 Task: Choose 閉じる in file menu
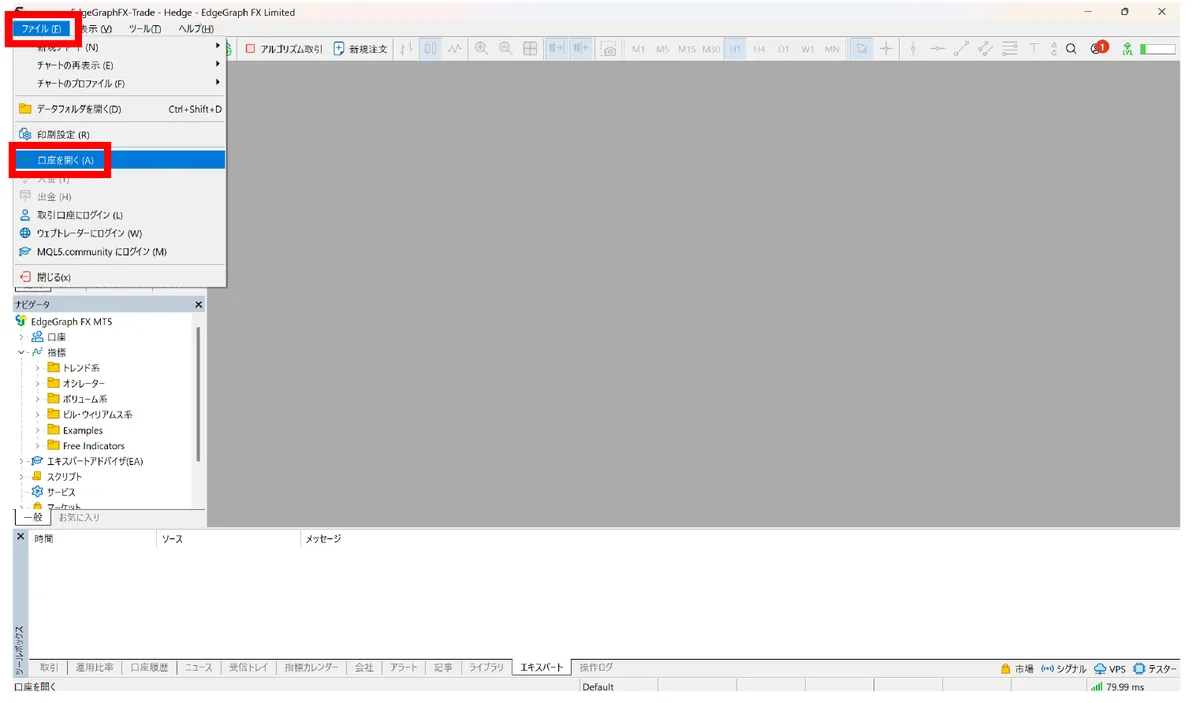119,277
